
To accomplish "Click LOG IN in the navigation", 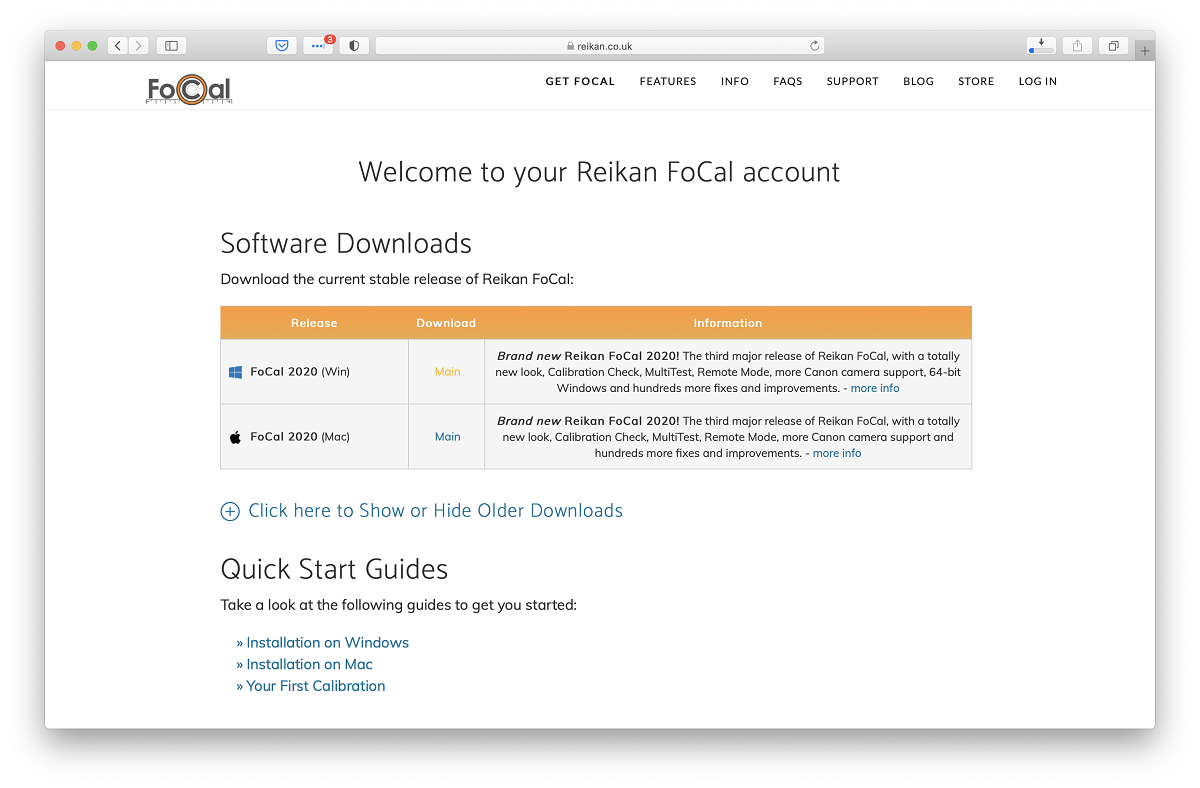I will (1038, 82).
